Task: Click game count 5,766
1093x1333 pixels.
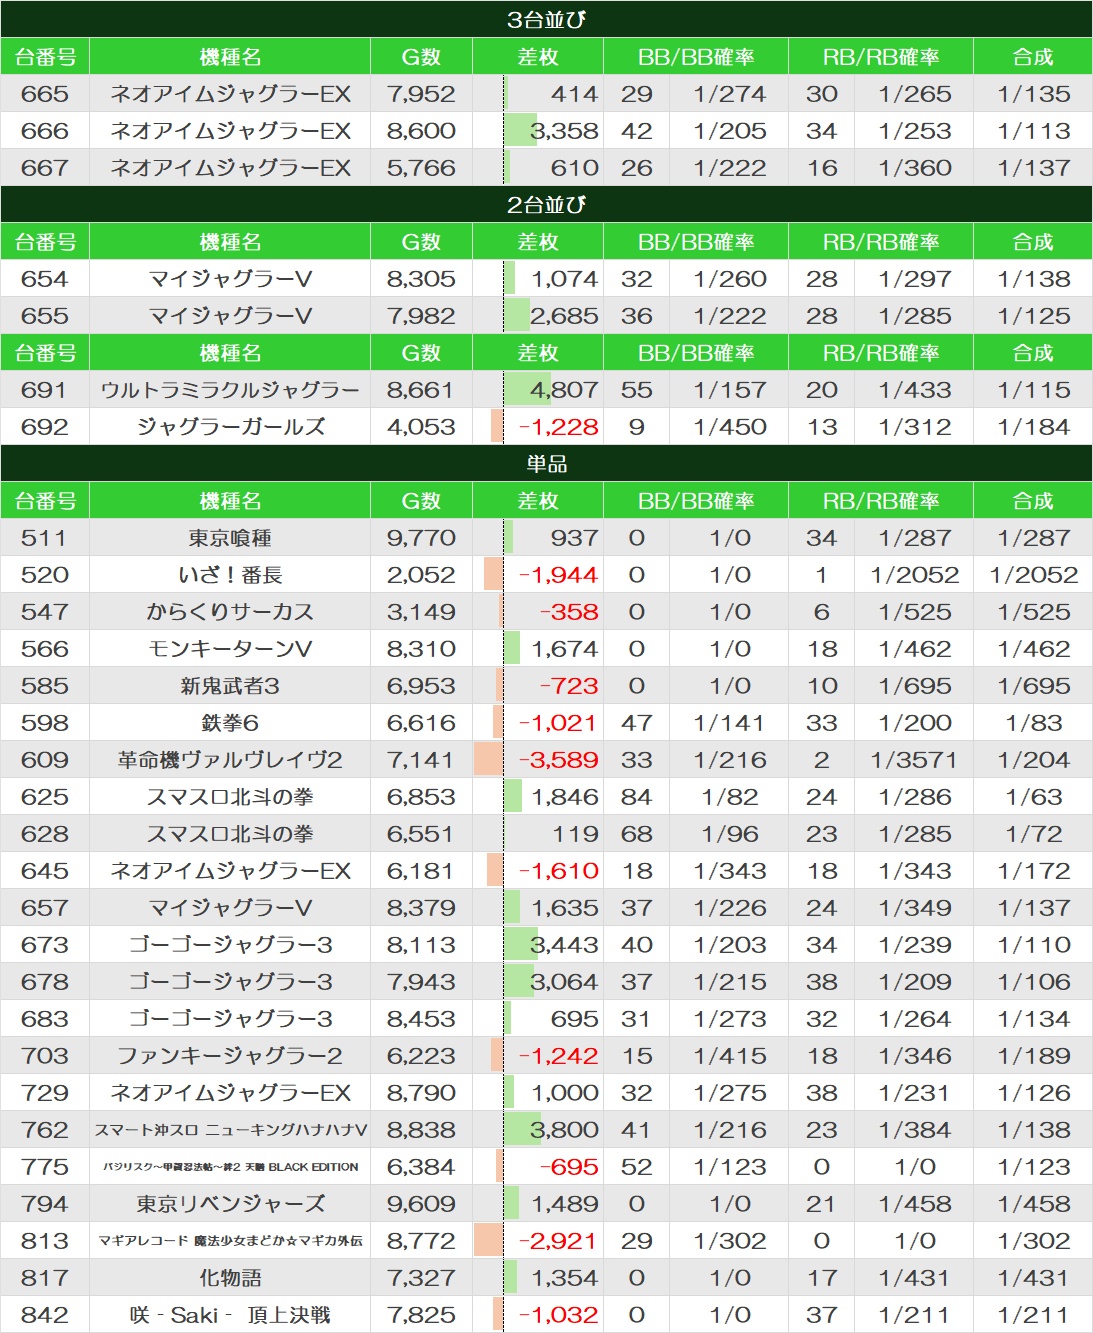Action: pyautogui.click(x=421, y=168)
